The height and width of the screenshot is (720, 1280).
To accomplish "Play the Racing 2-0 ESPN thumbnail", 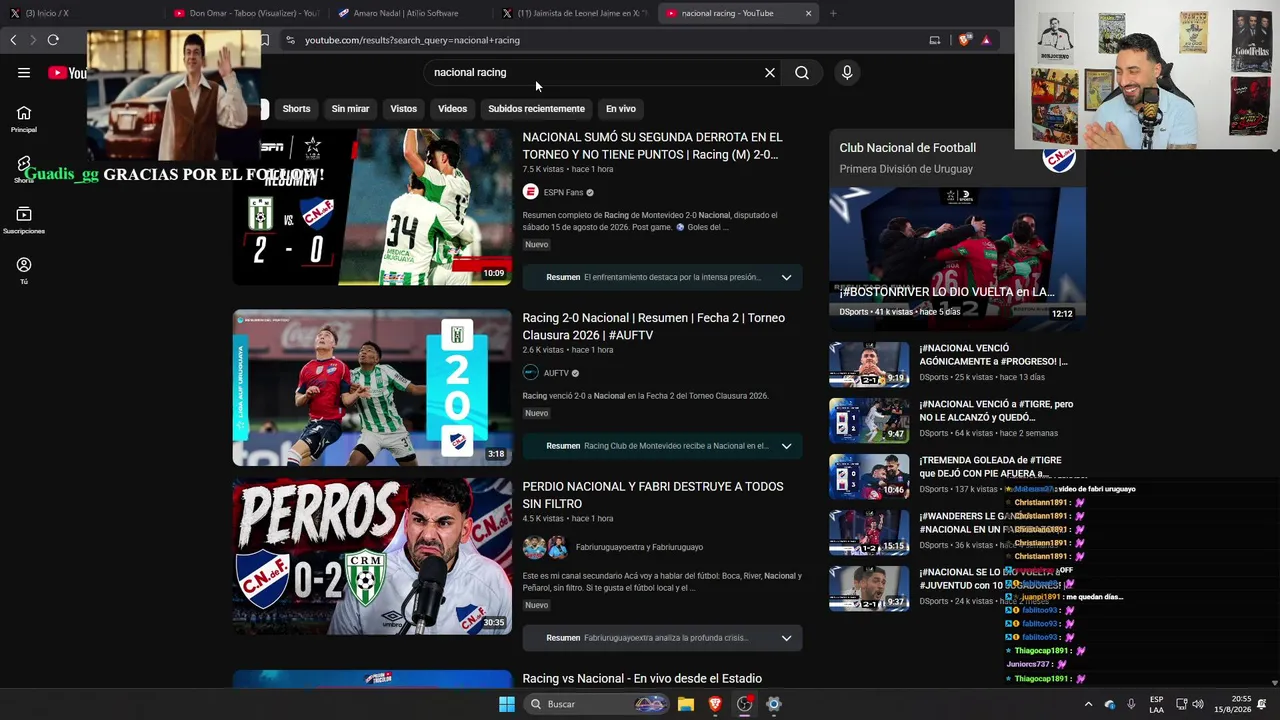I will point(372,207).
